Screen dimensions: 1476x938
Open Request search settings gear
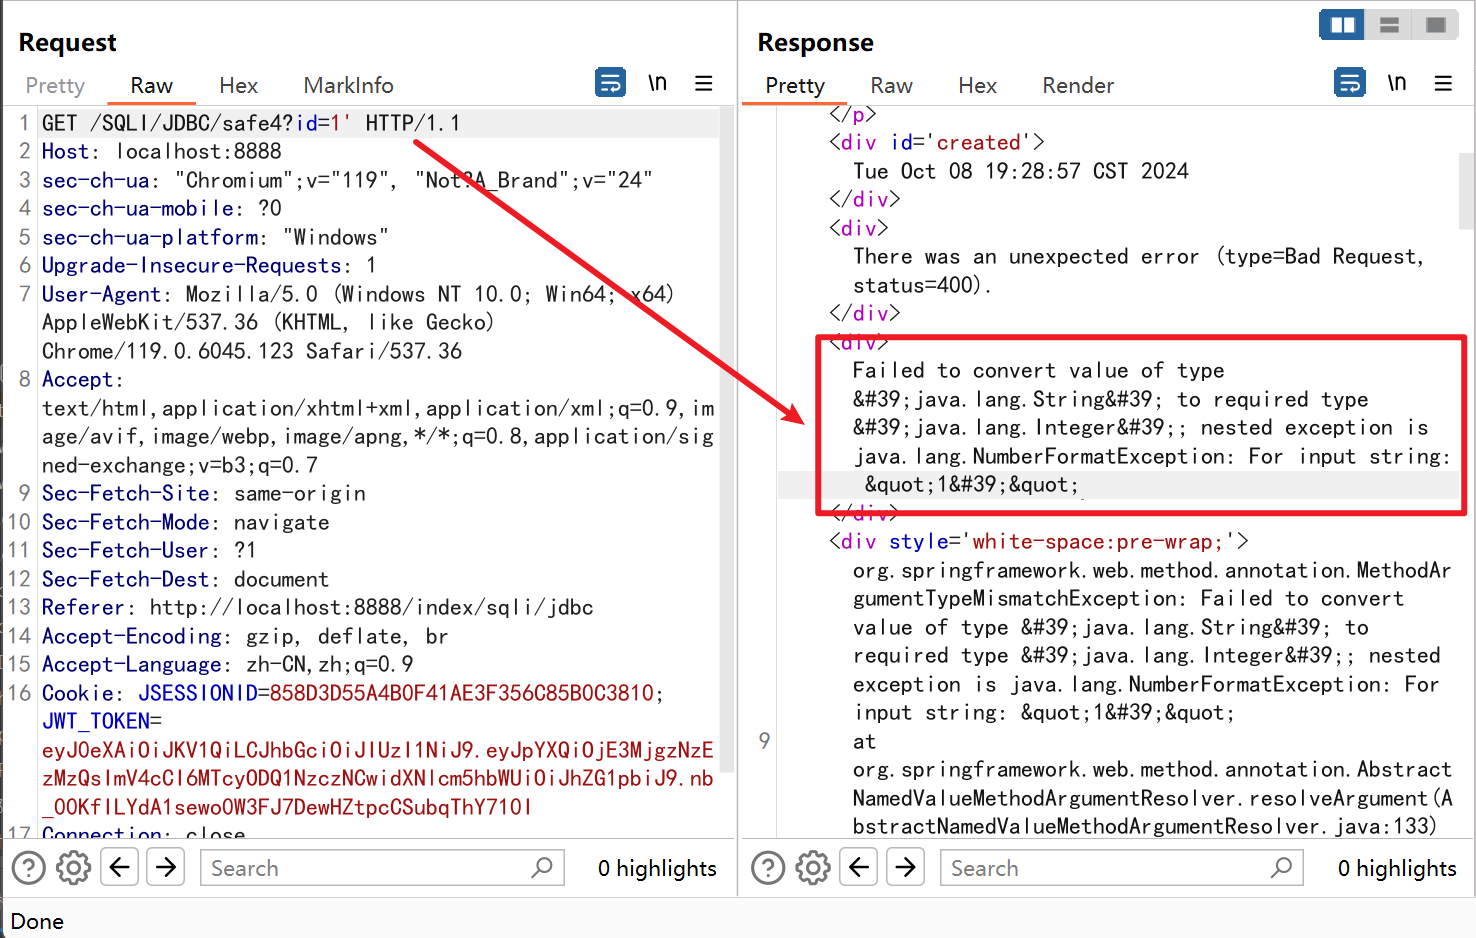pos(73,868)
